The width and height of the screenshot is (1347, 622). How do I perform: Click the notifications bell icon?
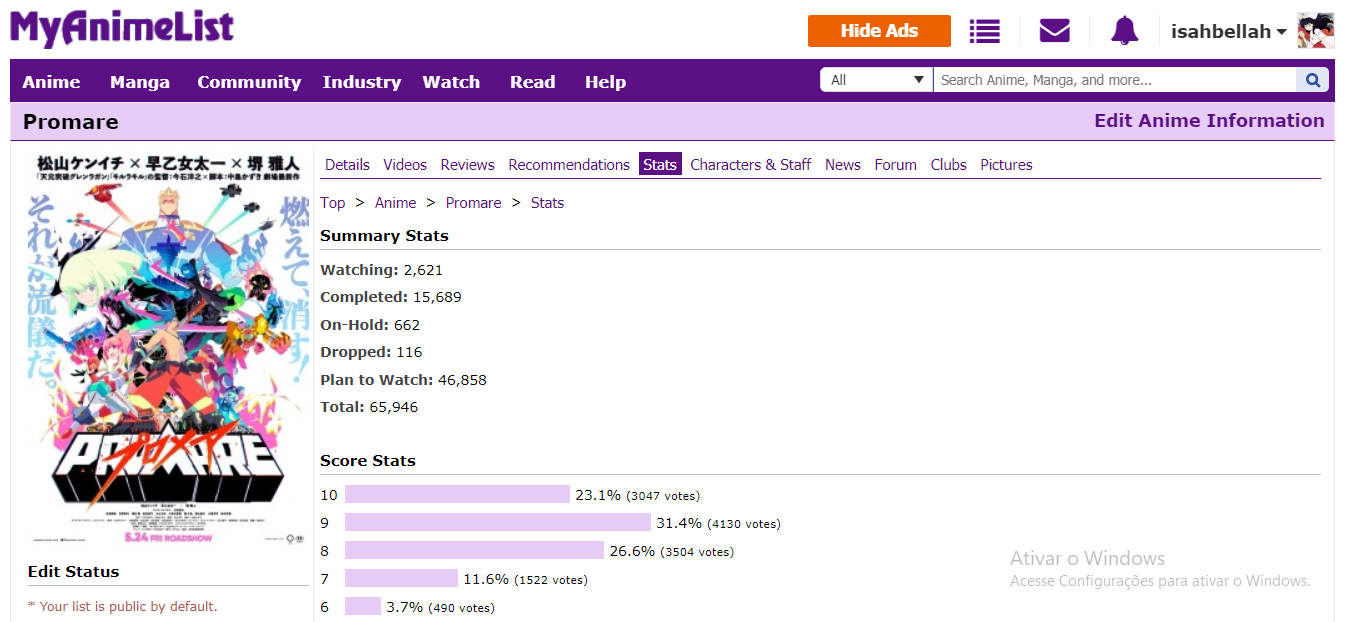click(x=1124, y=31)
